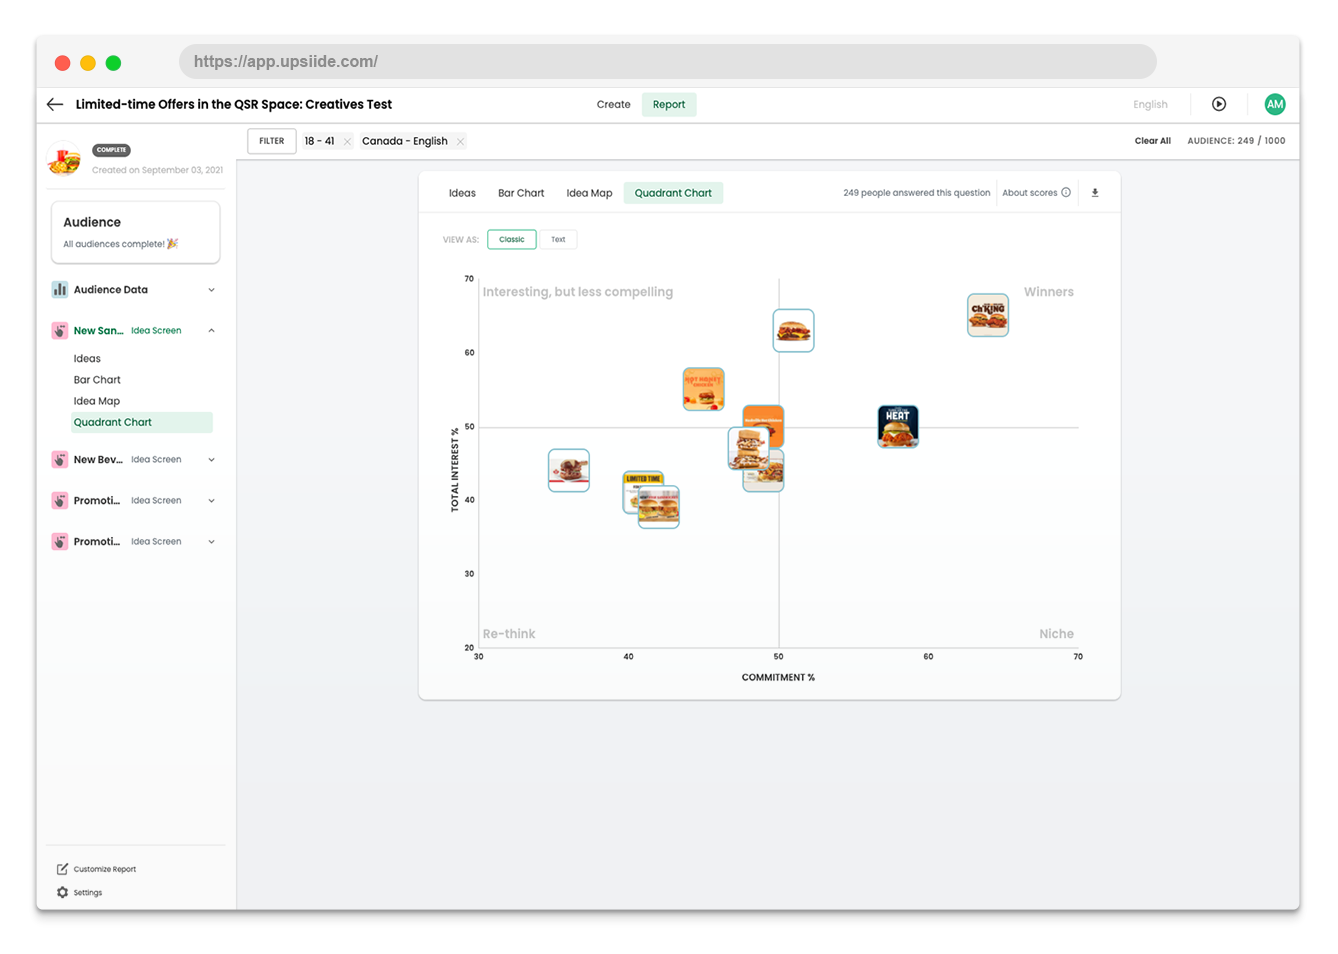Screen dimensions: 1338x954
Task: Click the Ch'KING idea thumbnail in Winners quadrant
Action: pos(988,314)
